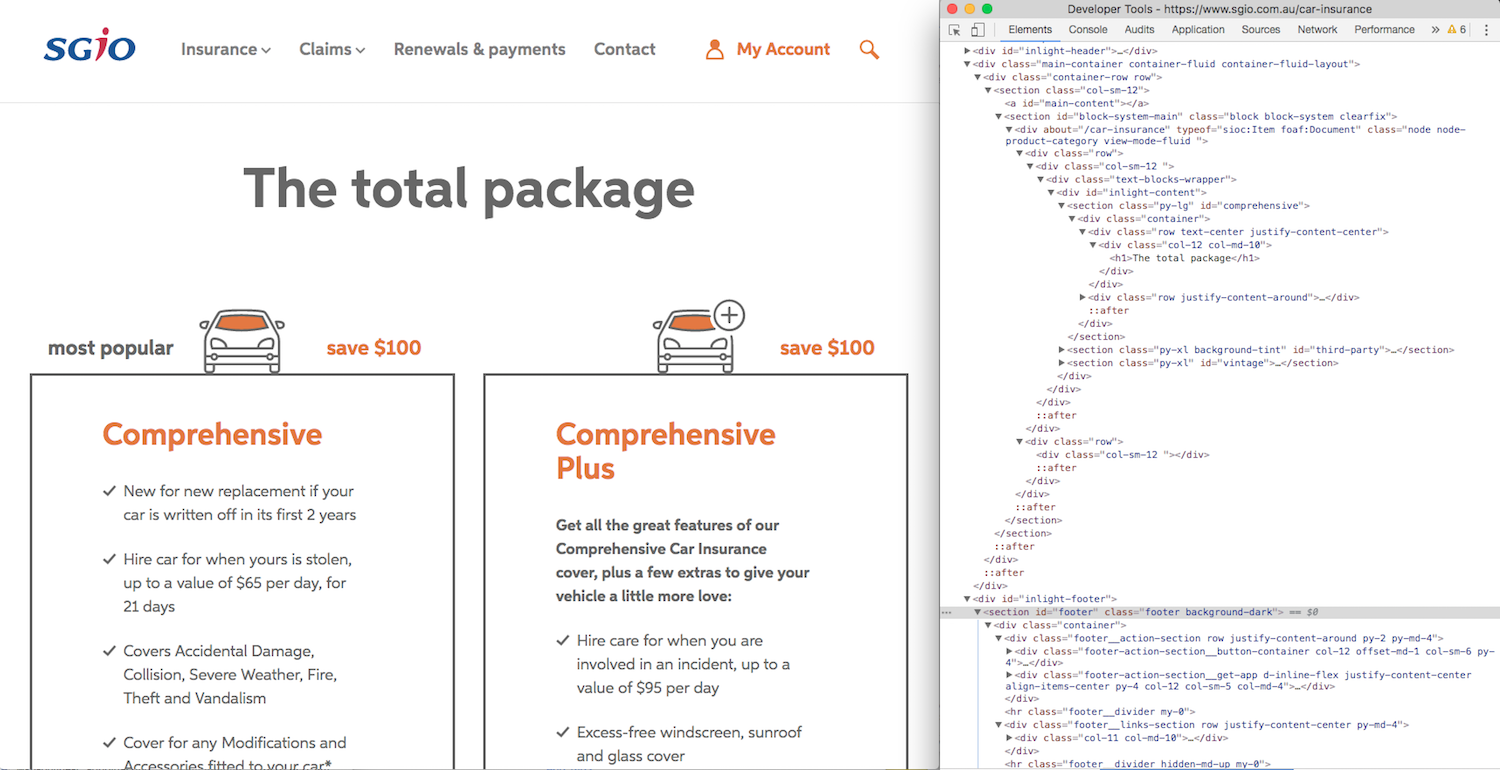Expand the col-11 col-md-10 div node
The image size is (1500, 770).
(x=1009, y=738)
